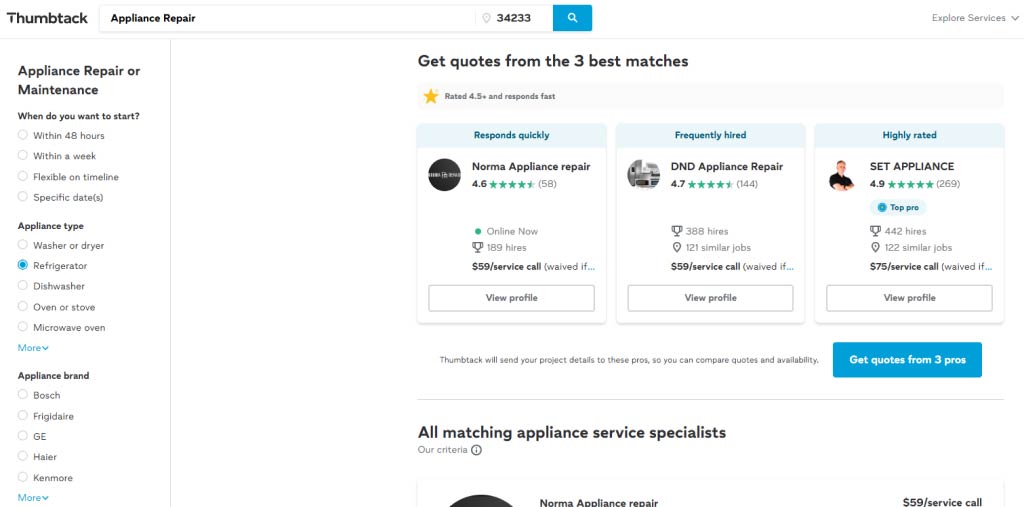Click Norma's $59/service call text in best matches

tap(506, 267)
